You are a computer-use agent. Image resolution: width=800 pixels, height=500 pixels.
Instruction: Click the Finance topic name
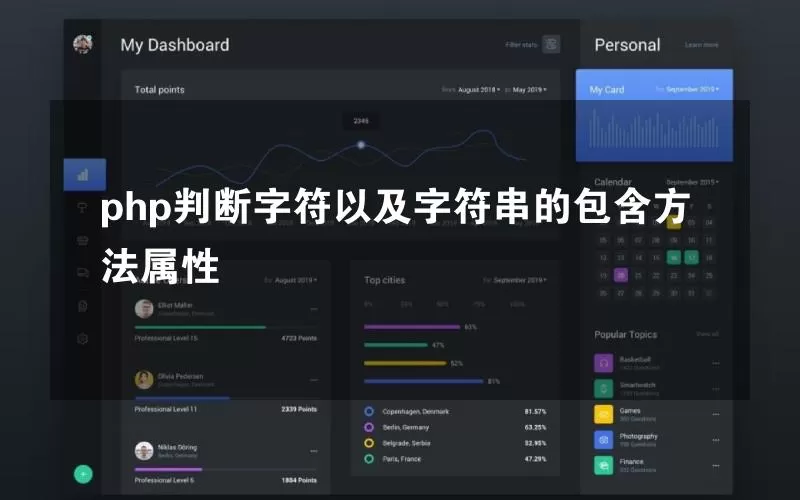(x=632, y=462)
